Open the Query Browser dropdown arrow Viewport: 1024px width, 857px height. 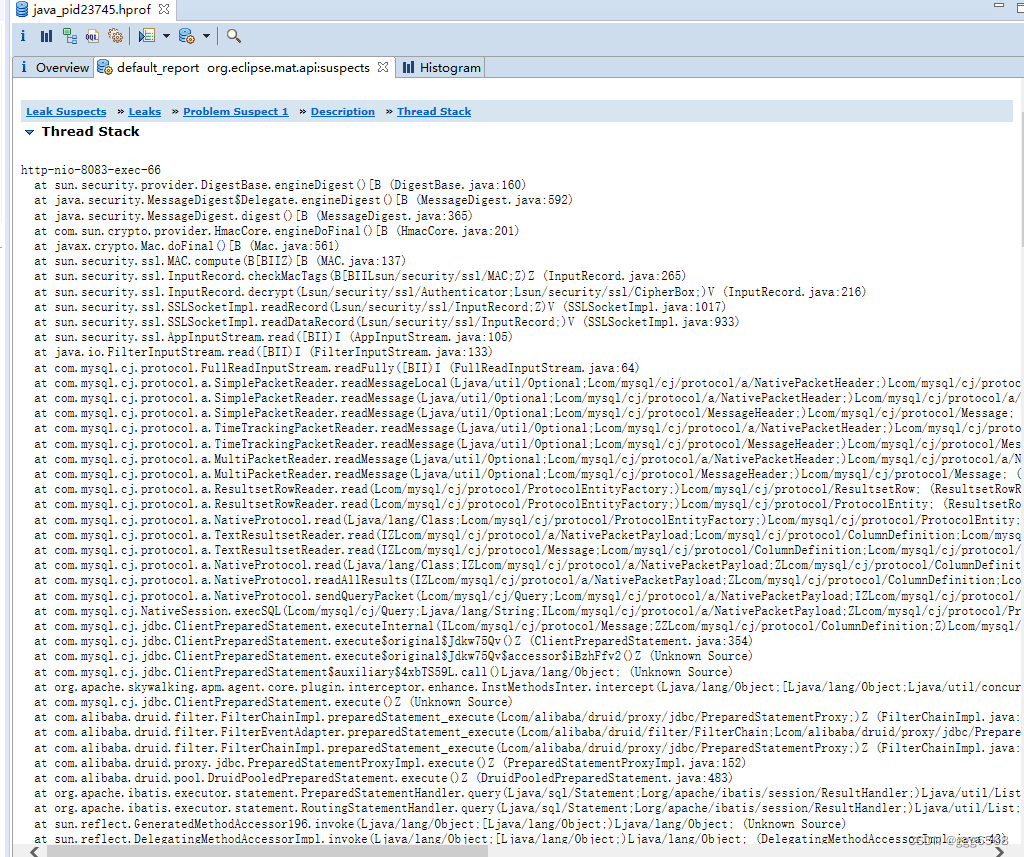click(166, 36)
